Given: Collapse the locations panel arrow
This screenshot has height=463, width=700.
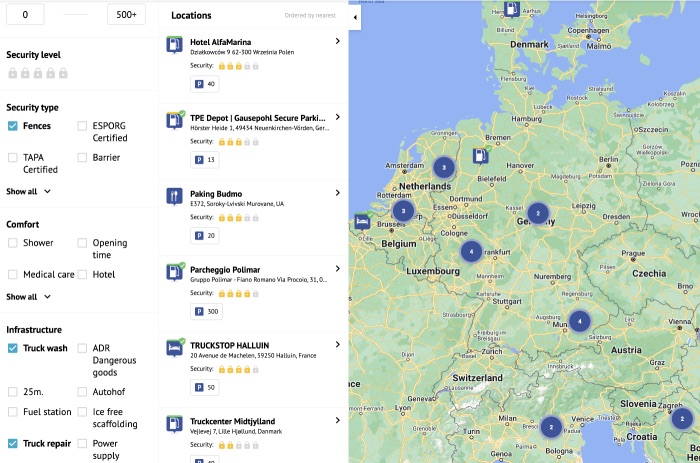Looking at the screenshot, I should (355, 17).
